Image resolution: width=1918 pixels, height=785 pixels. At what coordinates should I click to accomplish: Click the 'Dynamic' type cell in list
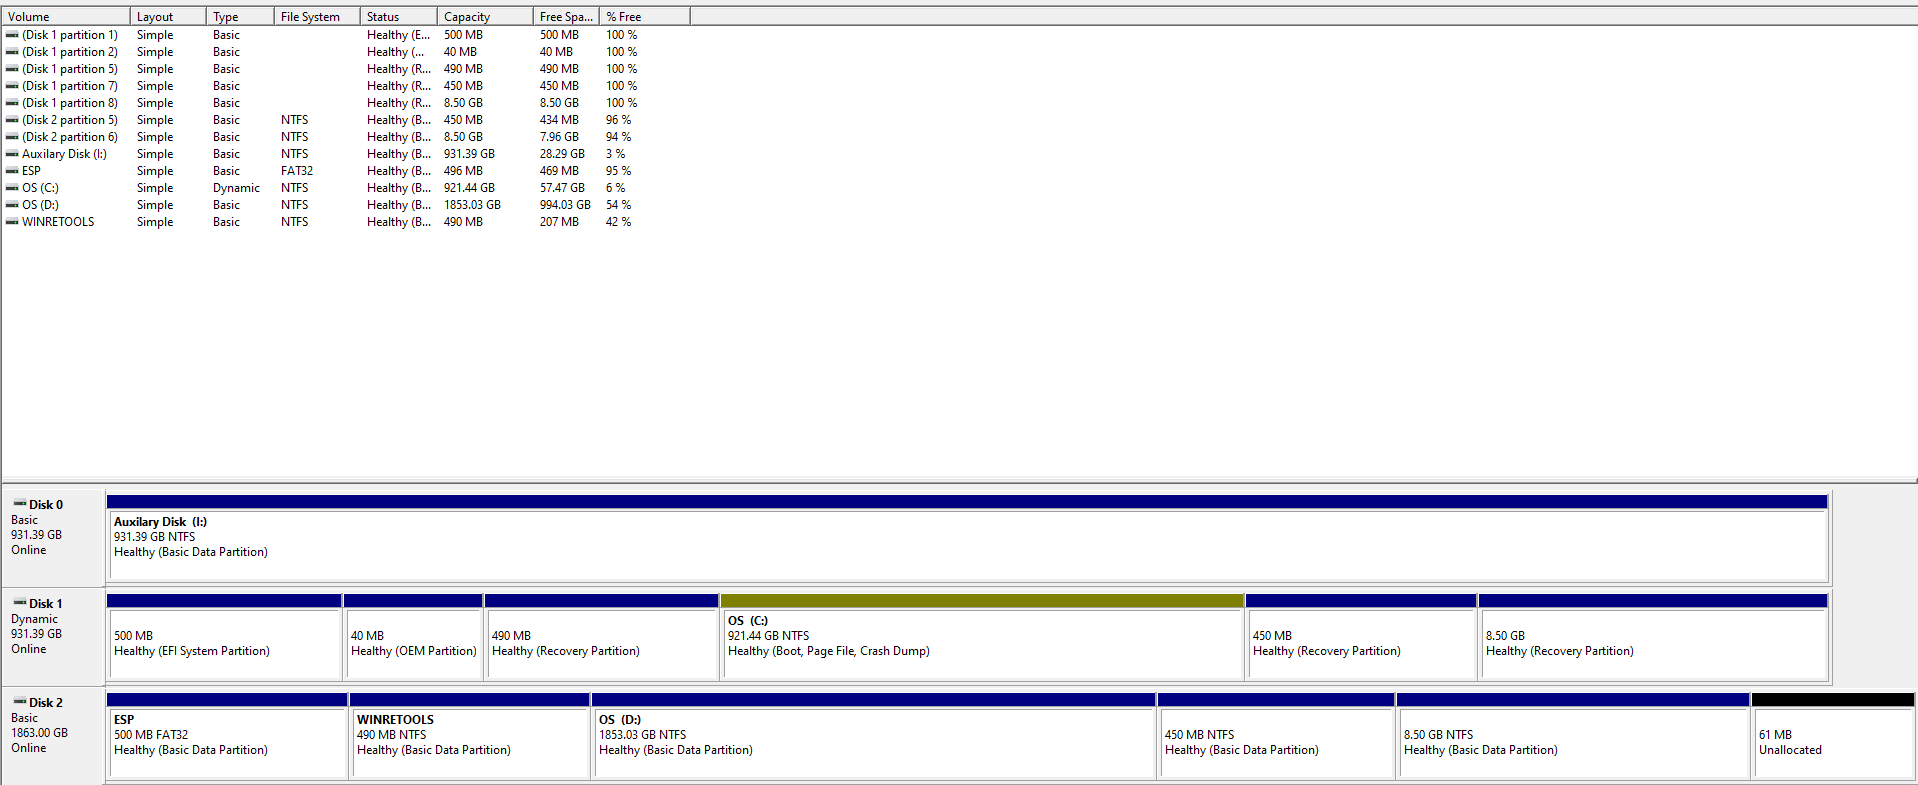tap(236, 188)
